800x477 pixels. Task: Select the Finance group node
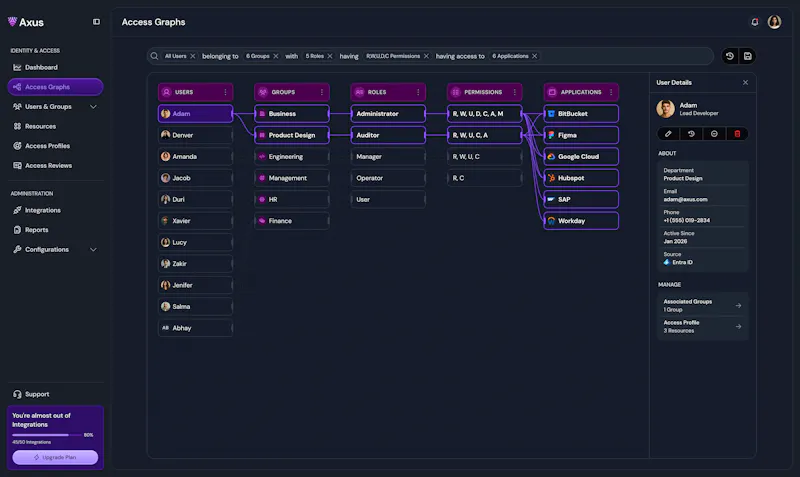coord(292,221)
